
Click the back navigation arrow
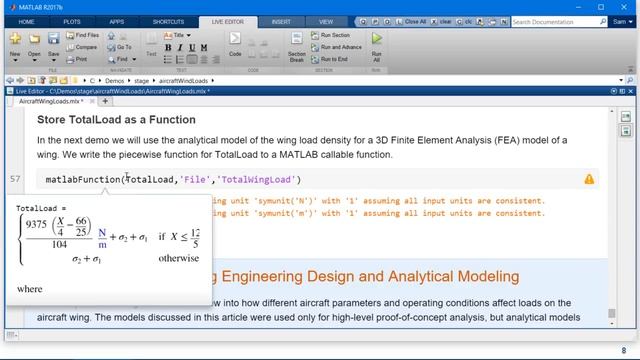[x=11, y=80]
